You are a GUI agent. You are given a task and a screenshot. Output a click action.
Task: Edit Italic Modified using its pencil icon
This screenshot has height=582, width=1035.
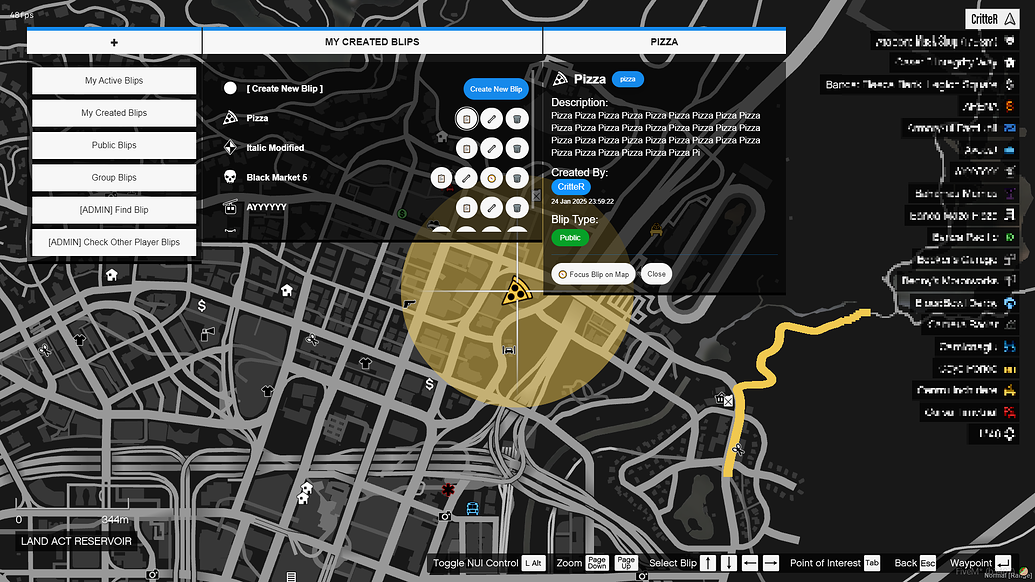tap(491, 147)
